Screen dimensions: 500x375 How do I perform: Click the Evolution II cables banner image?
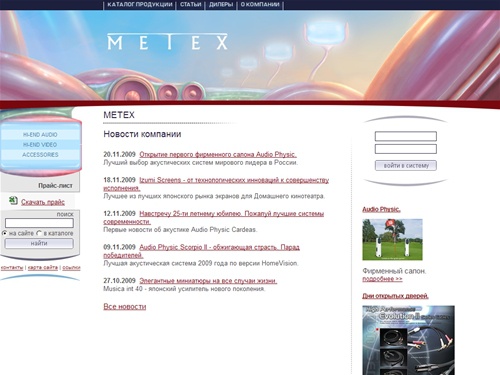coord(408,340)
